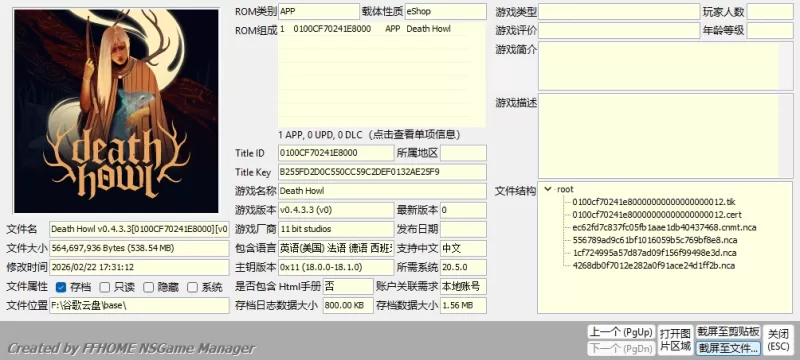Click the 账户关联需求 field 本地账号
Screen dimensions: 800x360
[463, 286]
